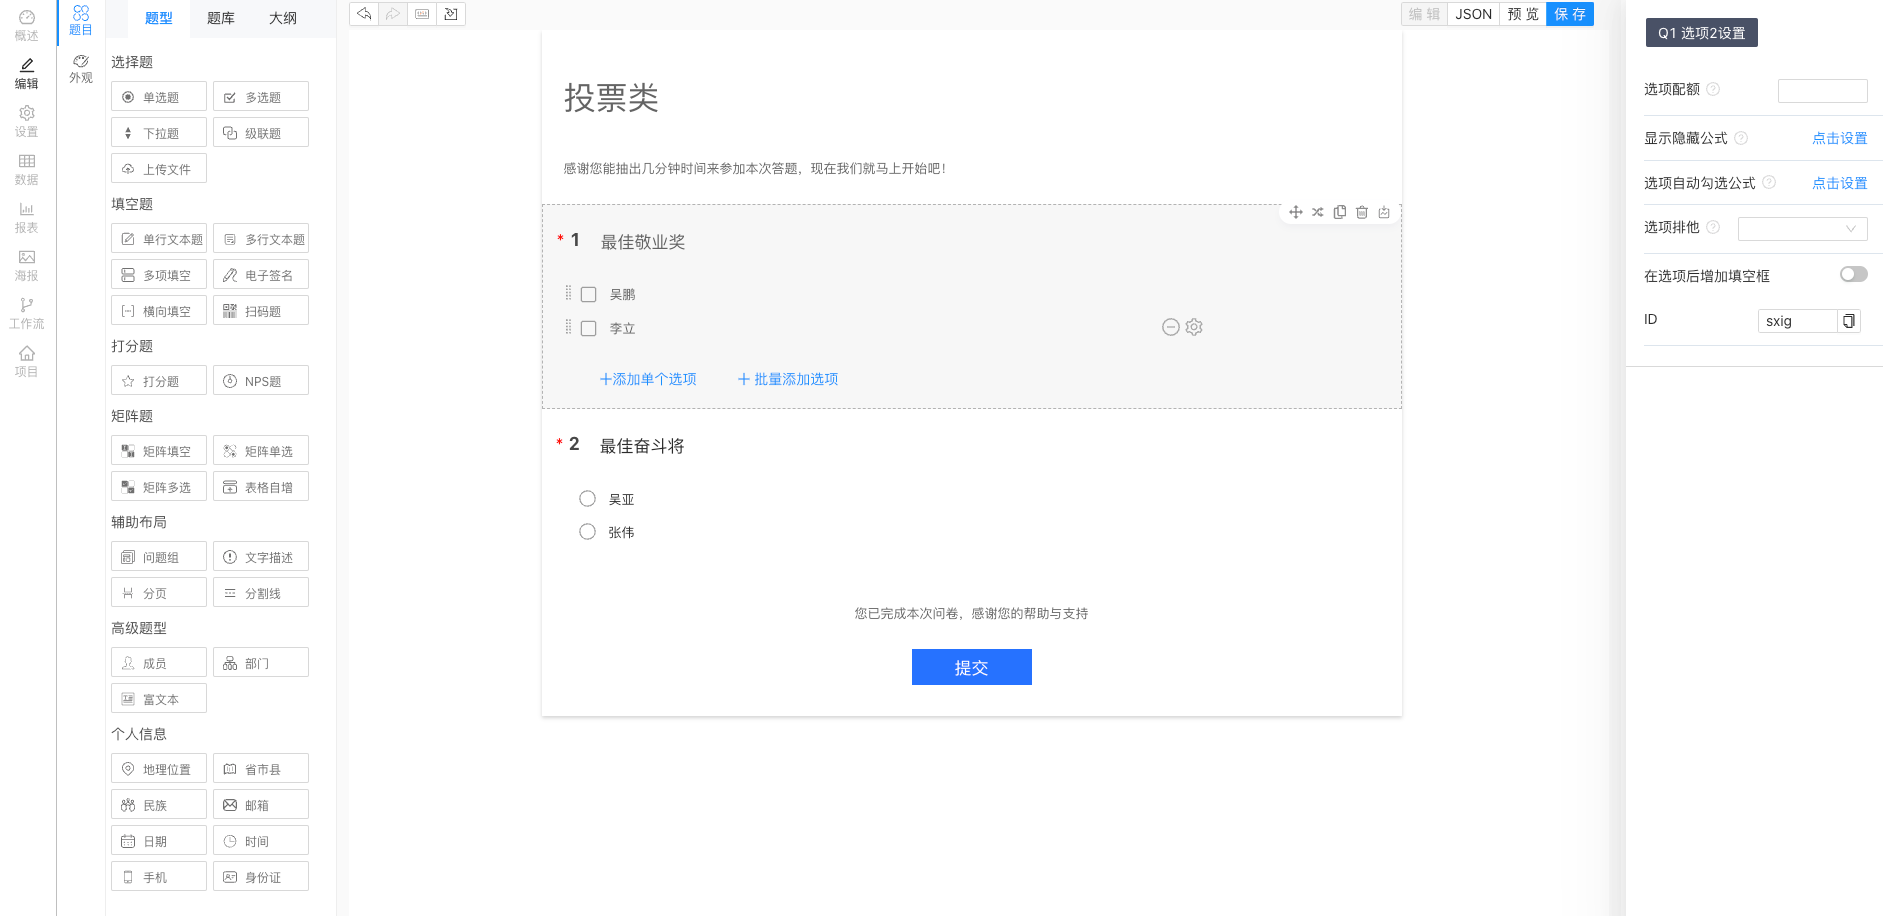Viewport: 1883px width, 916px height.
Task: Select the radio button for 吴亚
Action: (x=587, y=498)
